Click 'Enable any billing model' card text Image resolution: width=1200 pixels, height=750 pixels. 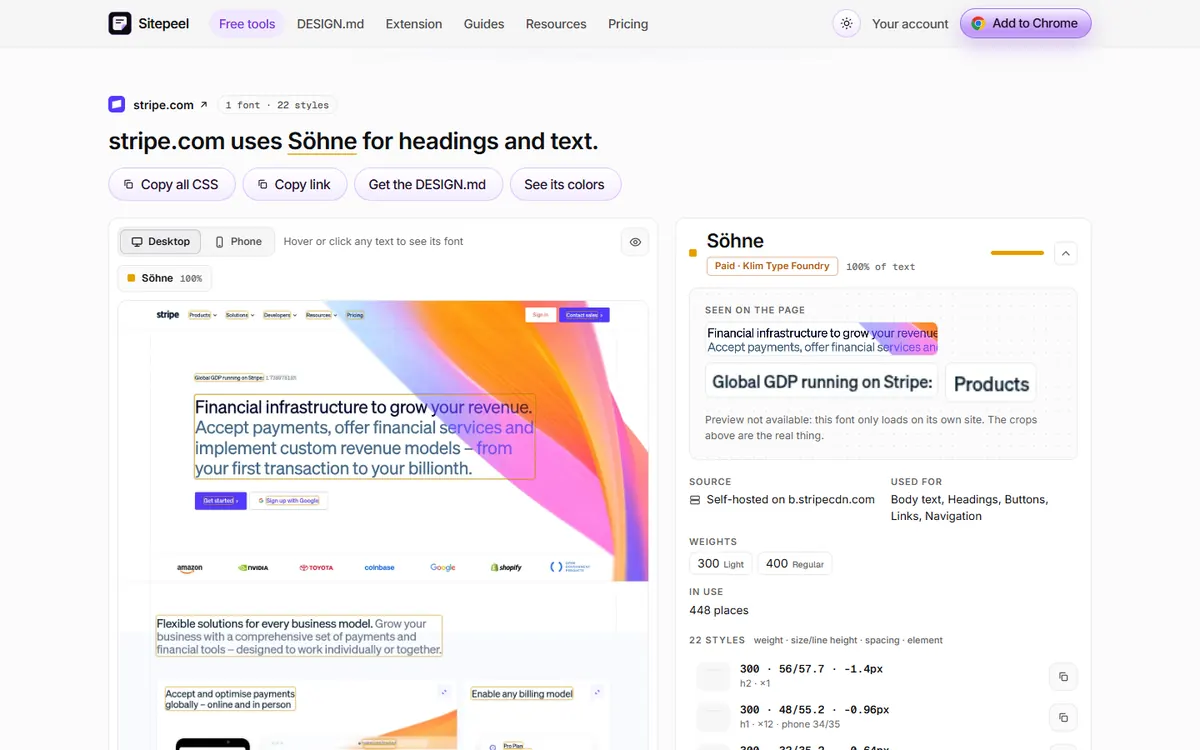pos(522,694)
